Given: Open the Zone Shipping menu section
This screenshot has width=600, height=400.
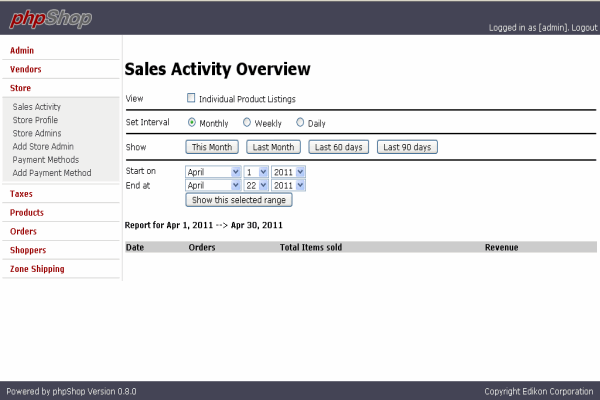Looking at the screenshot, I should pos(37,269).
